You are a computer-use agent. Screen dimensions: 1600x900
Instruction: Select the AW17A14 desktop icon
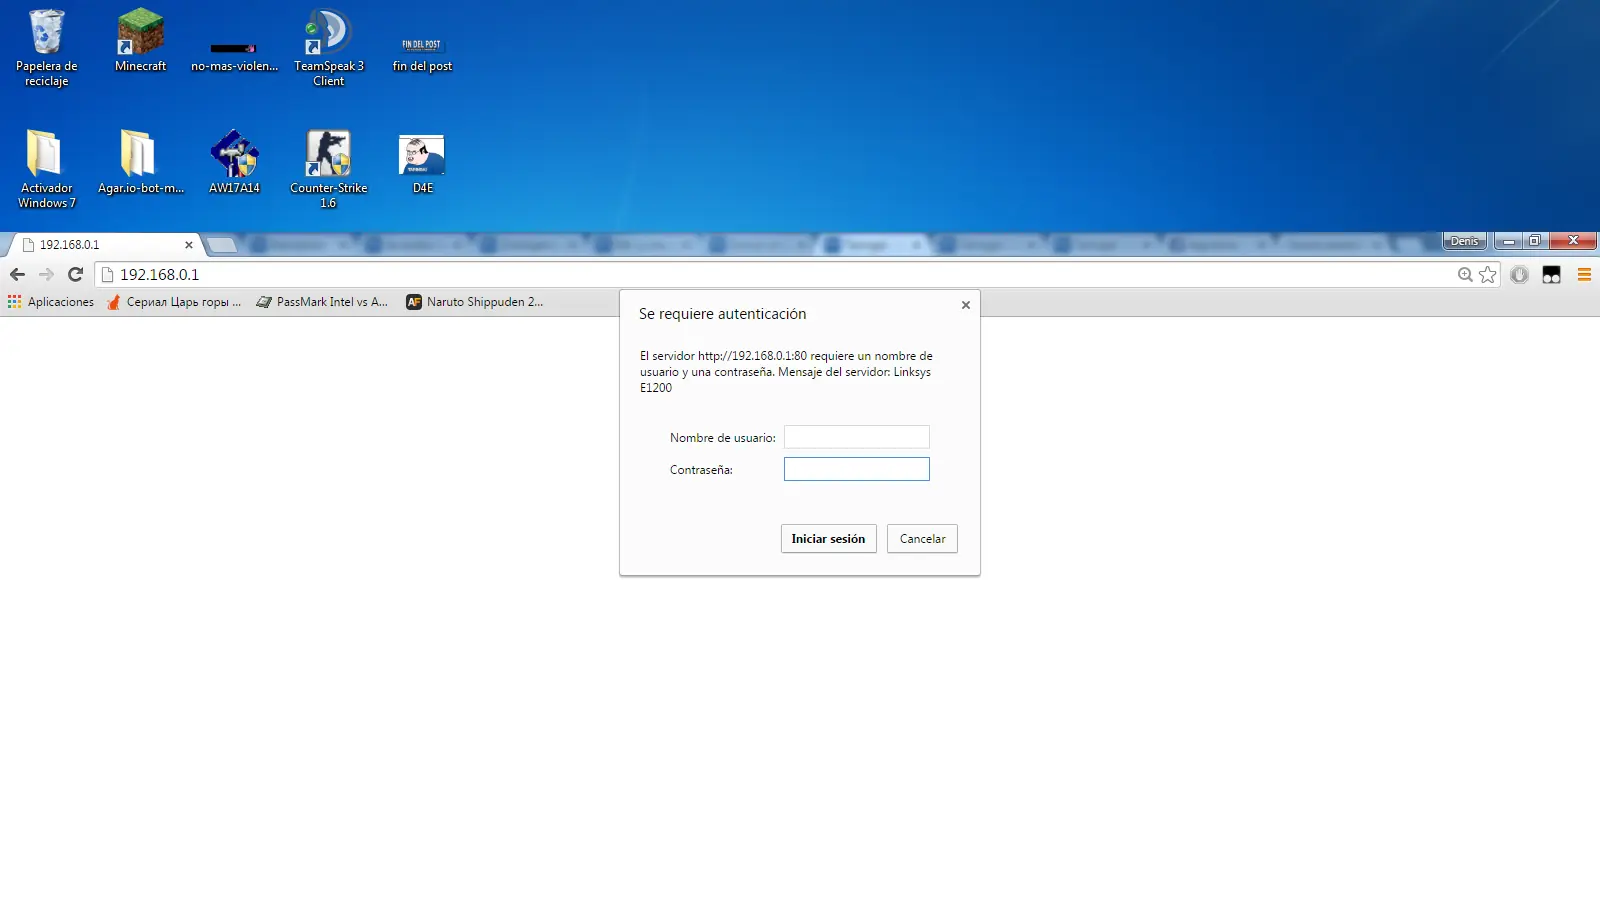click(x=234, y=162)
